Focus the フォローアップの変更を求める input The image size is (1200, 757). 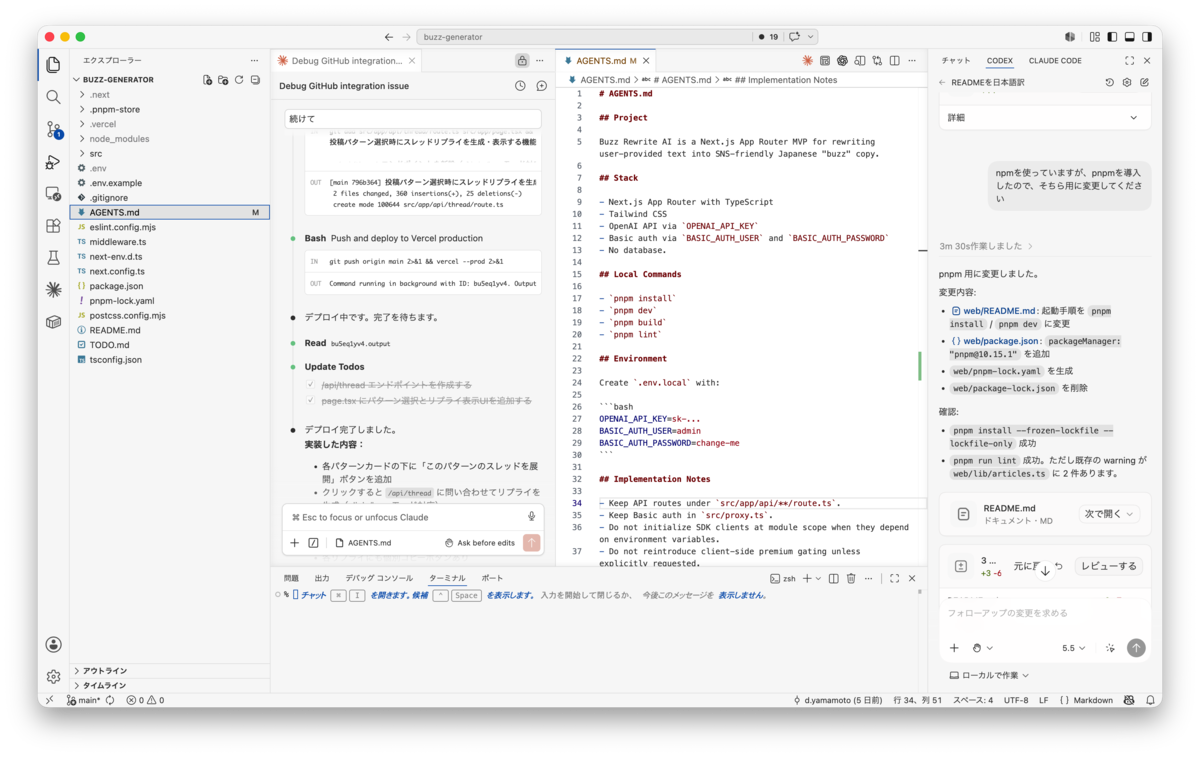pyautogui.click(x=1043, y=613)
